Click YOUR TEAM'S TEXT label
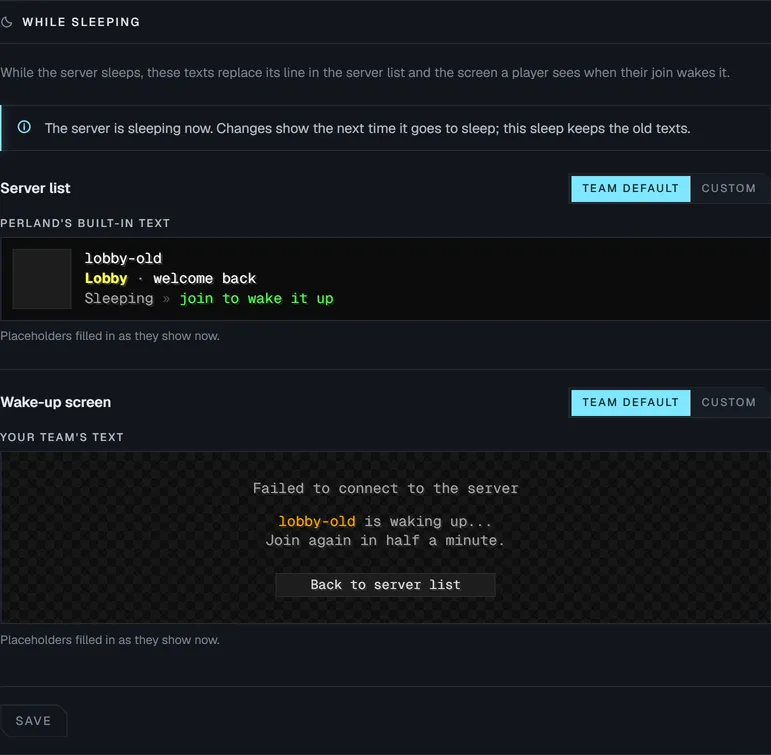 pos(62,437)
